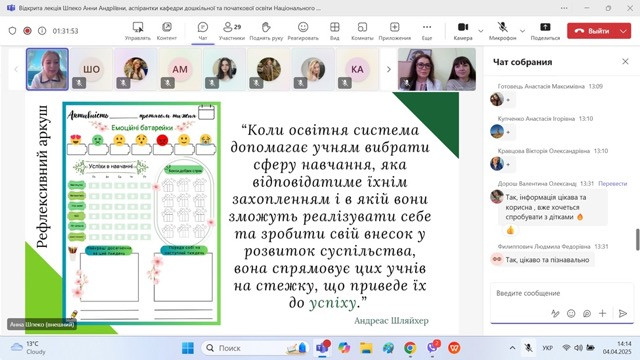The height and width of the screenshot is (360, 640).
Task: Leave the meeting with Выйти button
Action: click(x=592, y=31)
